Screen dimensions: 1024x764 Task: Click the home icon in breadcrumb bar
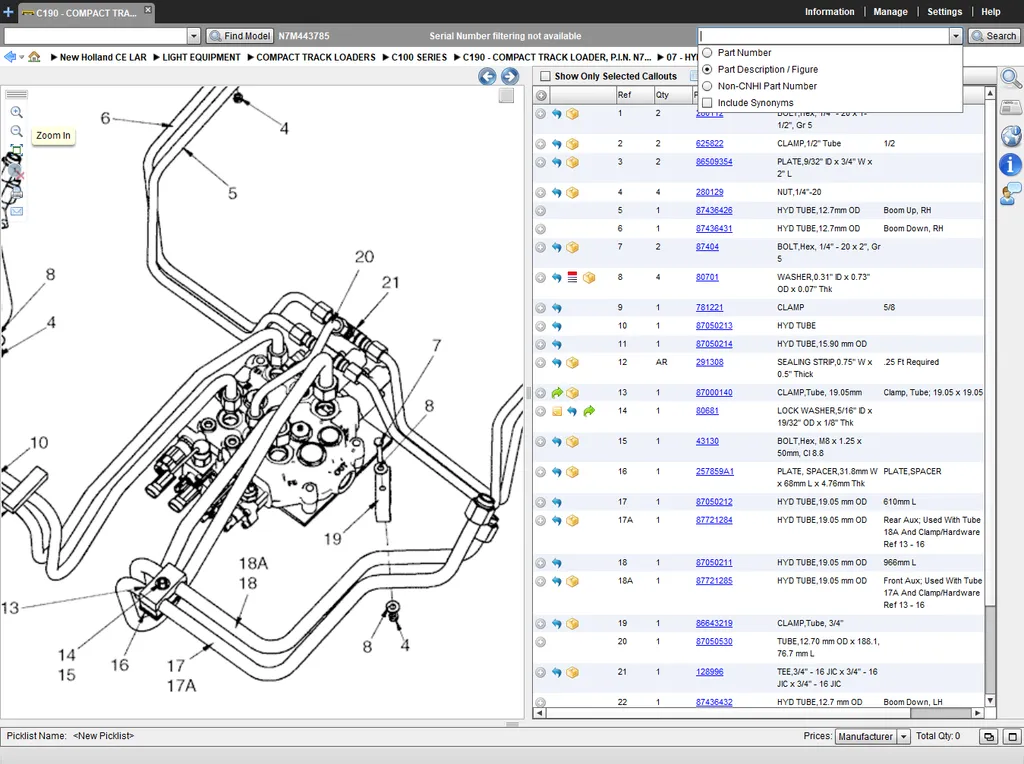(35, 57)
